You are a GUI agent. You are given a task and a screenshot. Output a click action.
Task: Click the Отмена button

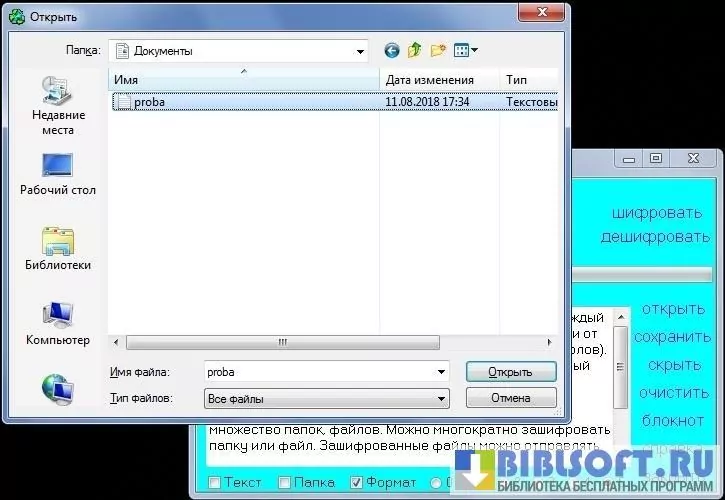tap(510, 398)
